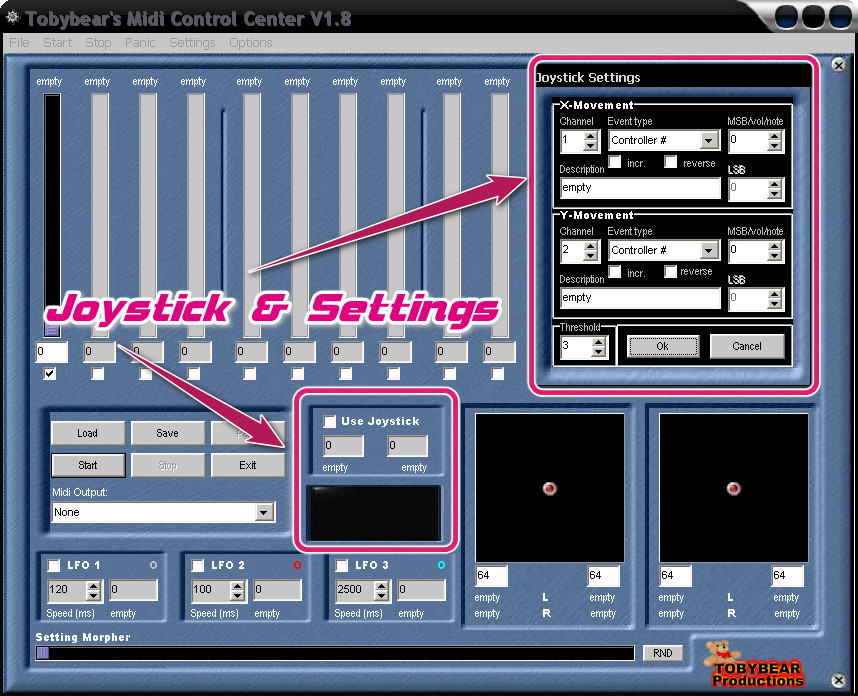Open the File menu
The image size is (858, 696).
click(x=19, y=43)
